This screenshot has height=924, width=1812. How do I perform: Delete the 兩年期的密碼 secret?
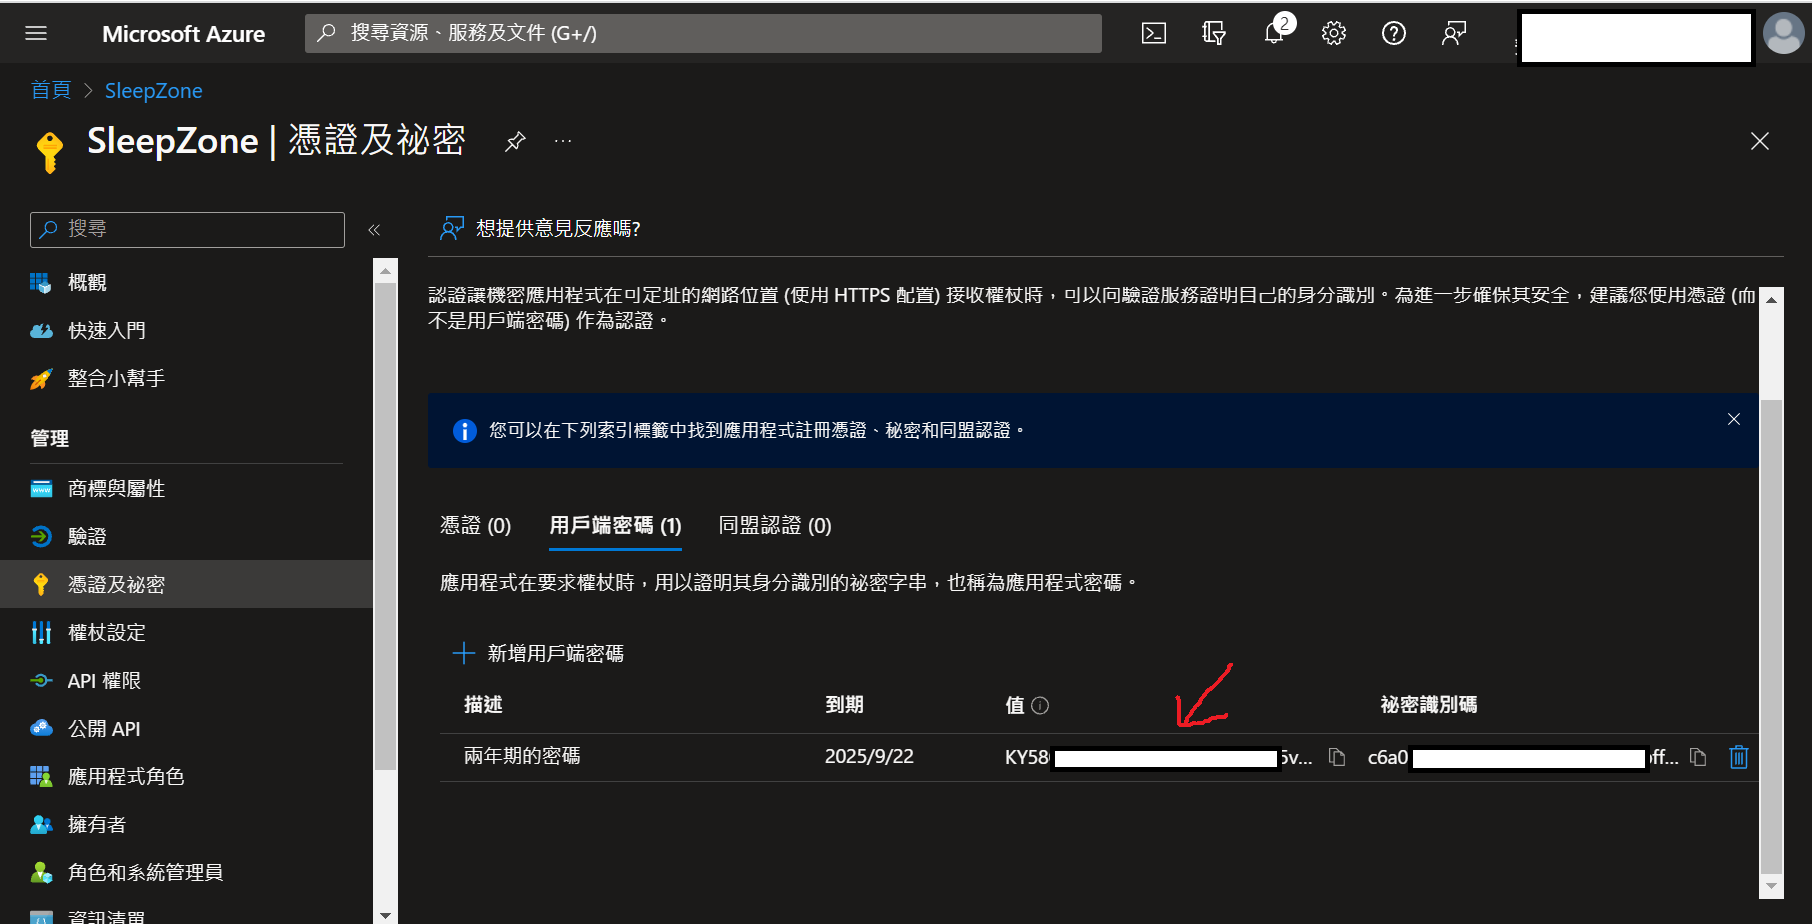(1739, 757)
